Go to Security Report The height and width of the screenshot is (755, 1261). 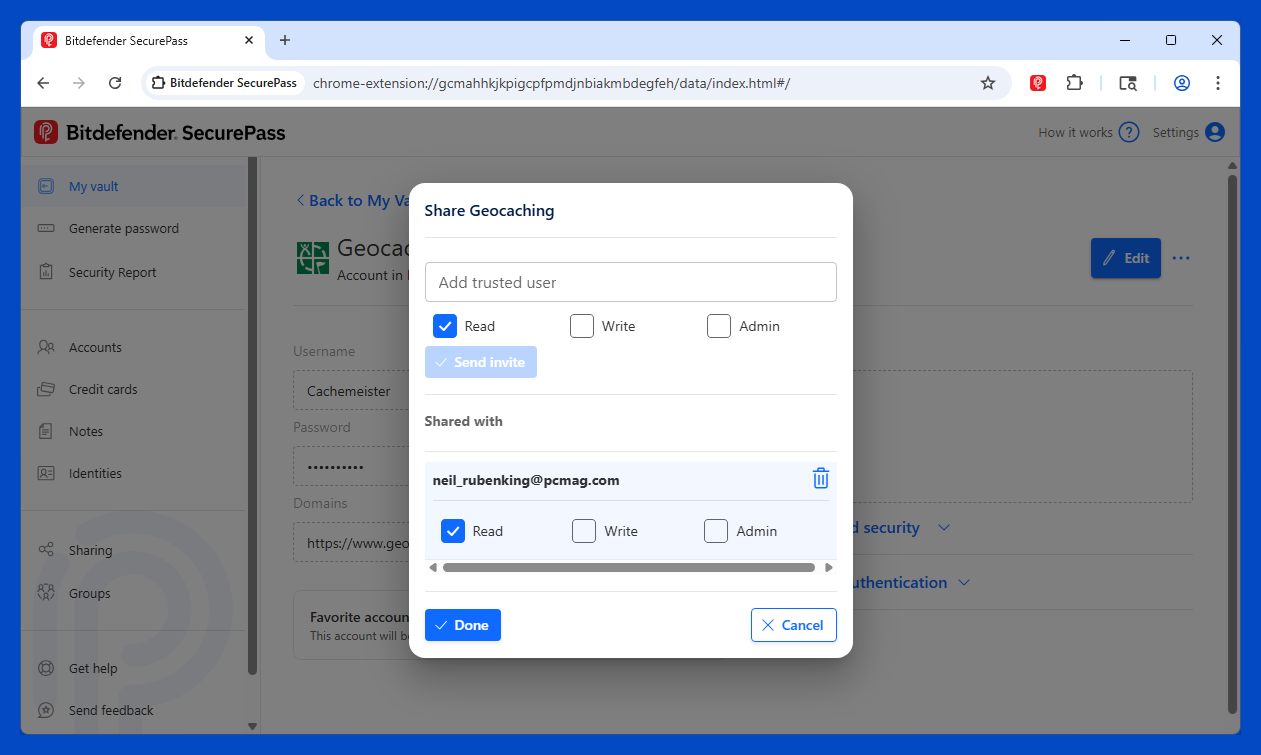coord(113,272)
